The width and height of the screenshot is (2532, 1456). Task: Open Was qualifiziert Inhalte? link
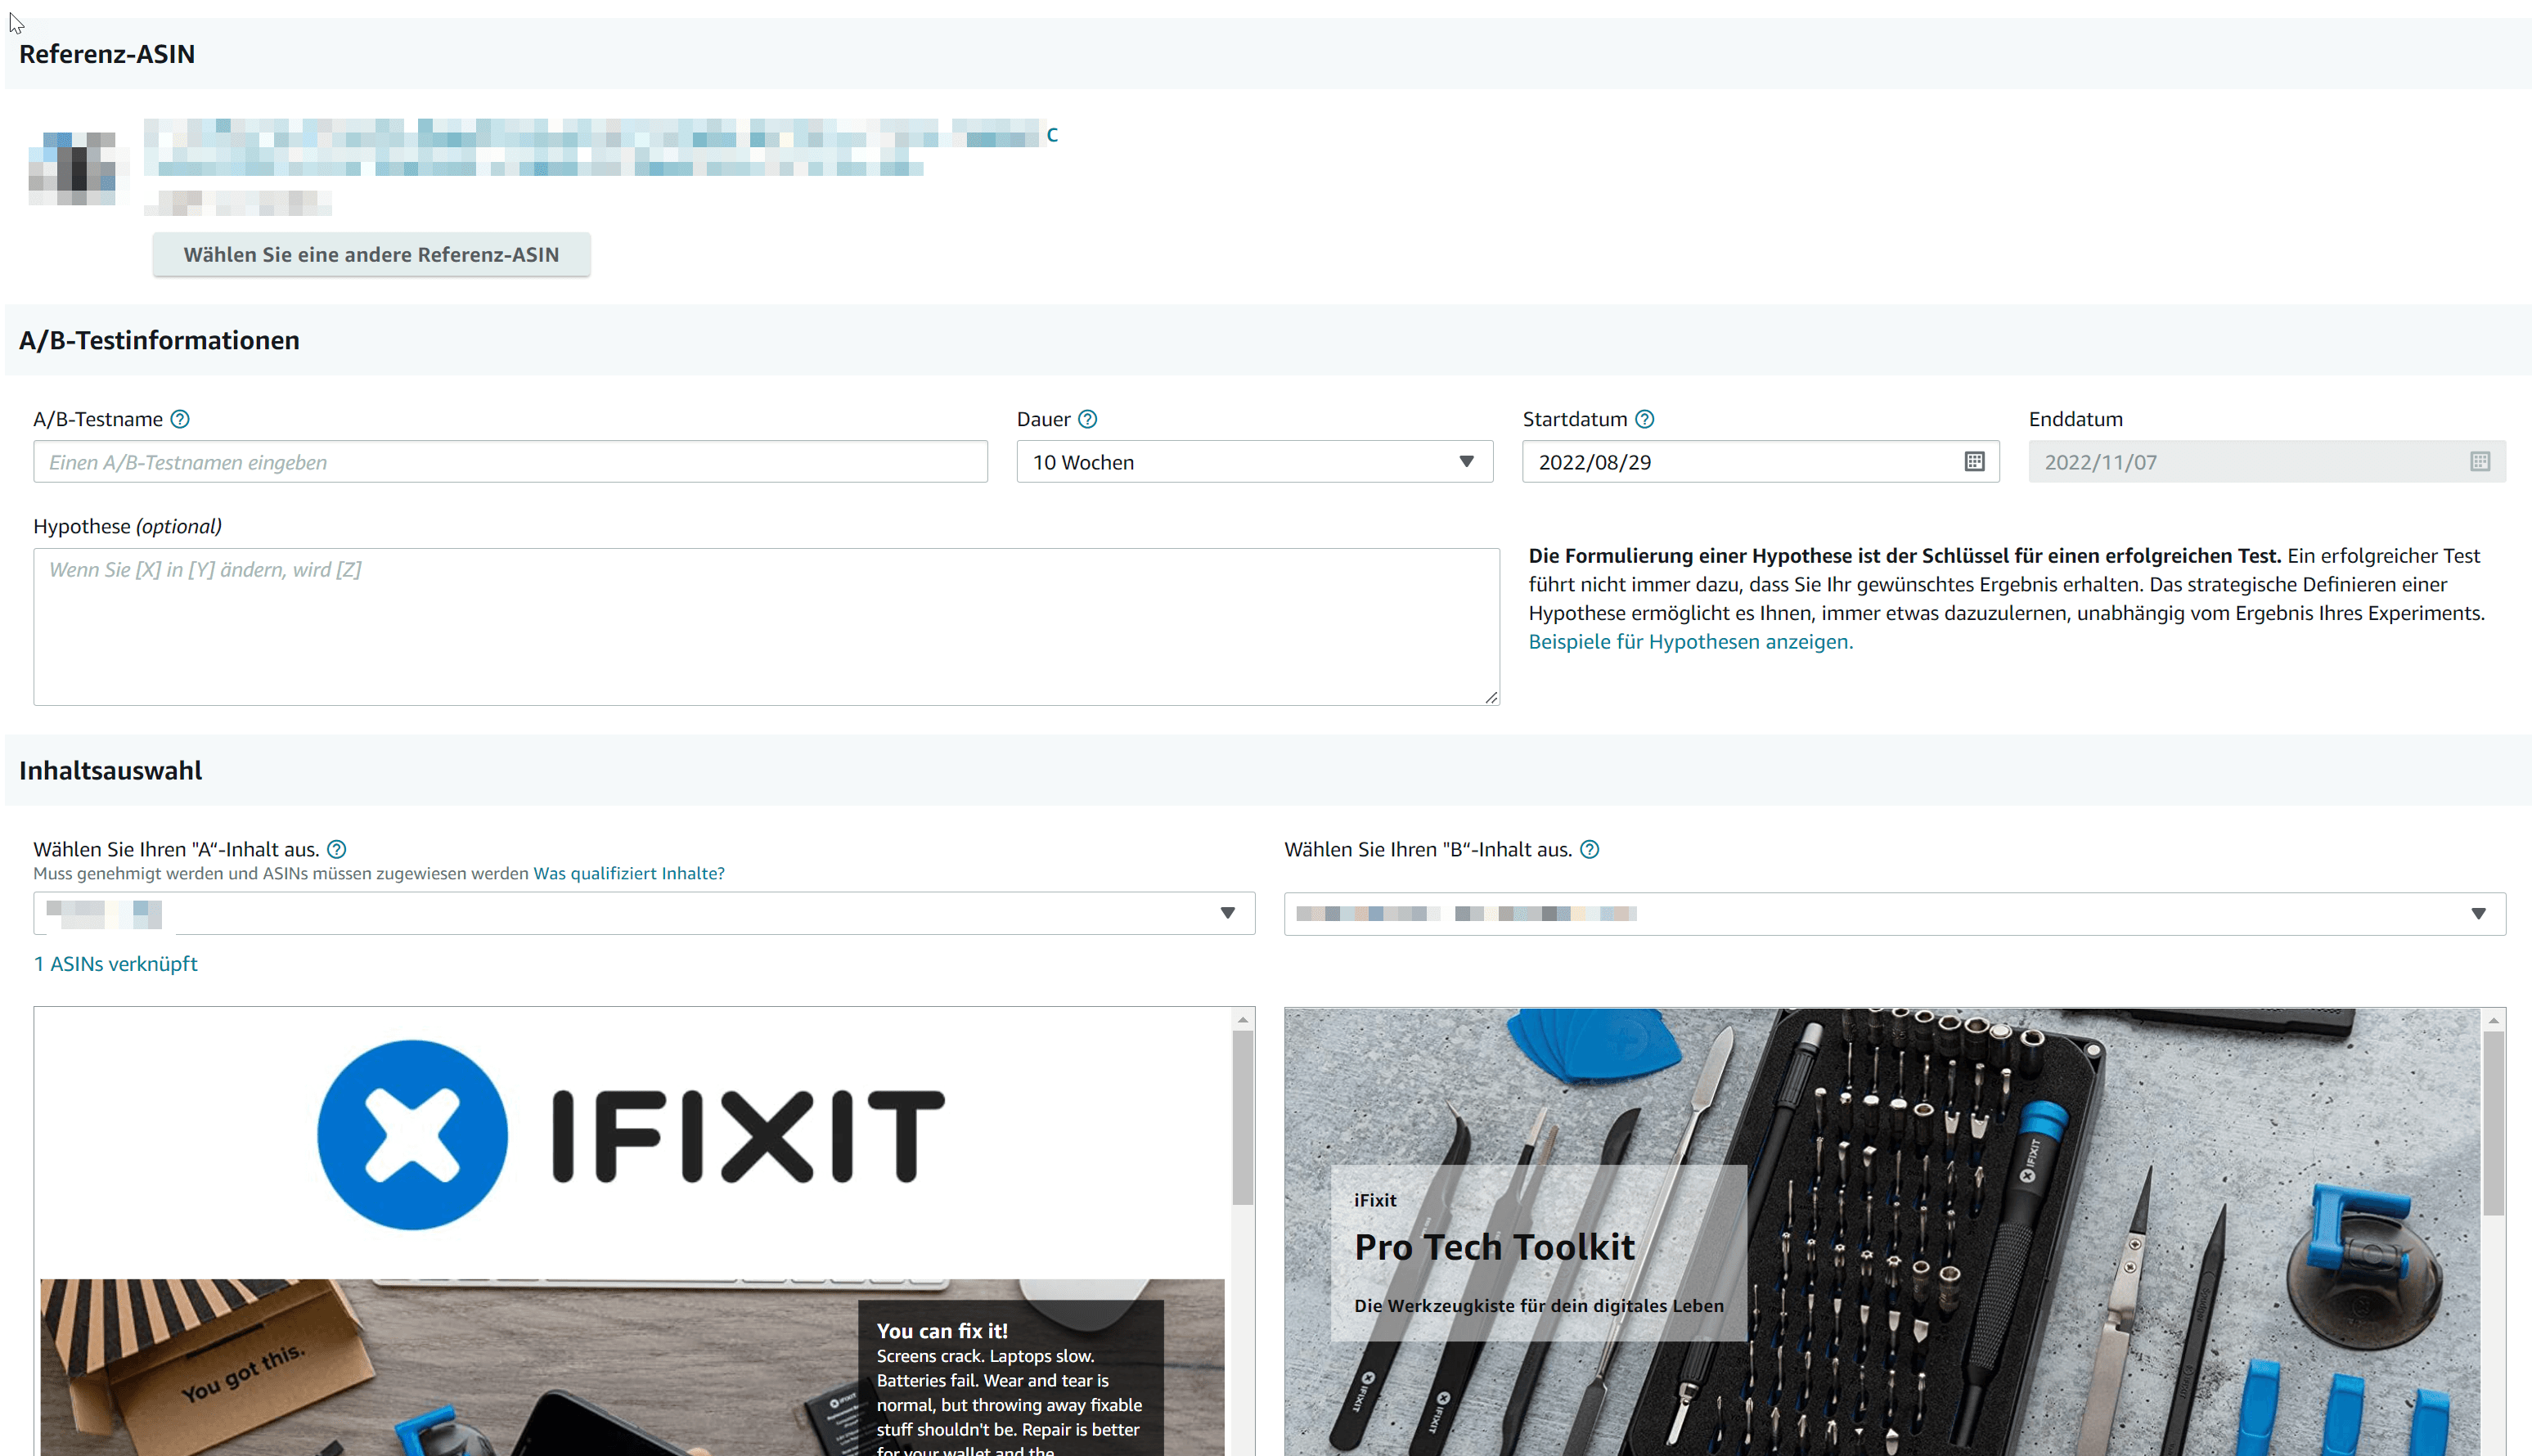tap(629, 873)
